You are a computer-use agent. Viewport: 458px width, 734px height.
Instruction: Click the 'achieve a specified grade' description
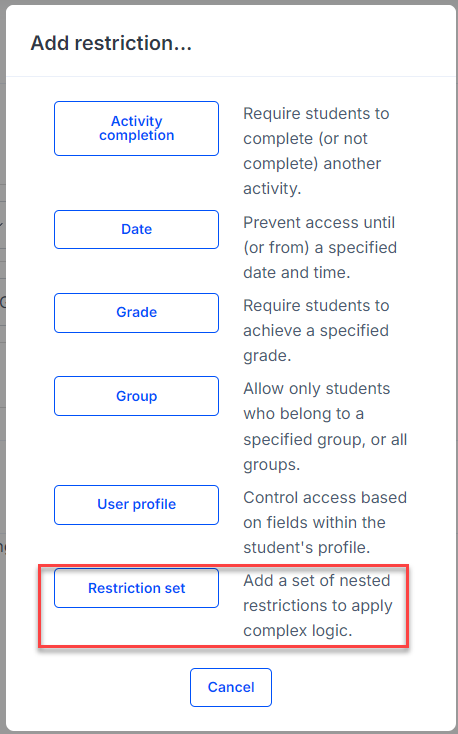tap(316, 330)
